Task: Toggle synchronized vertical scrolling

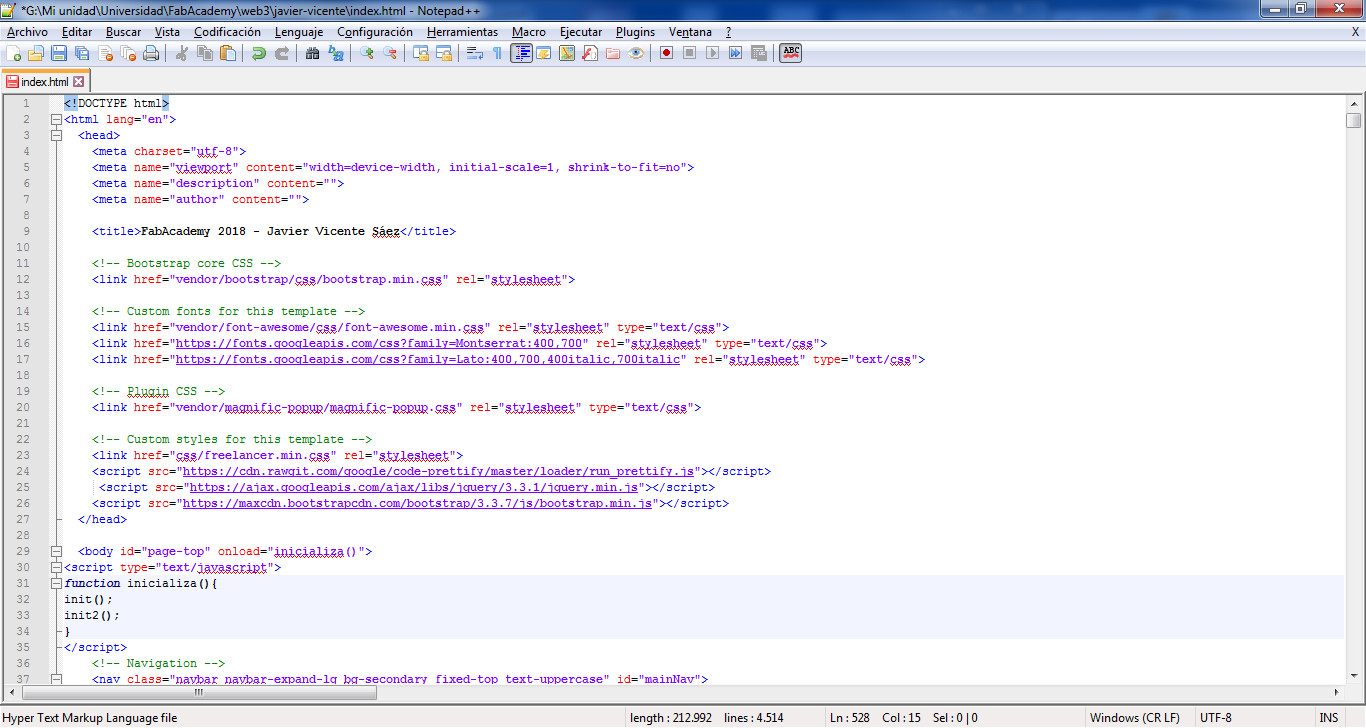Action: tap(421, 53)
